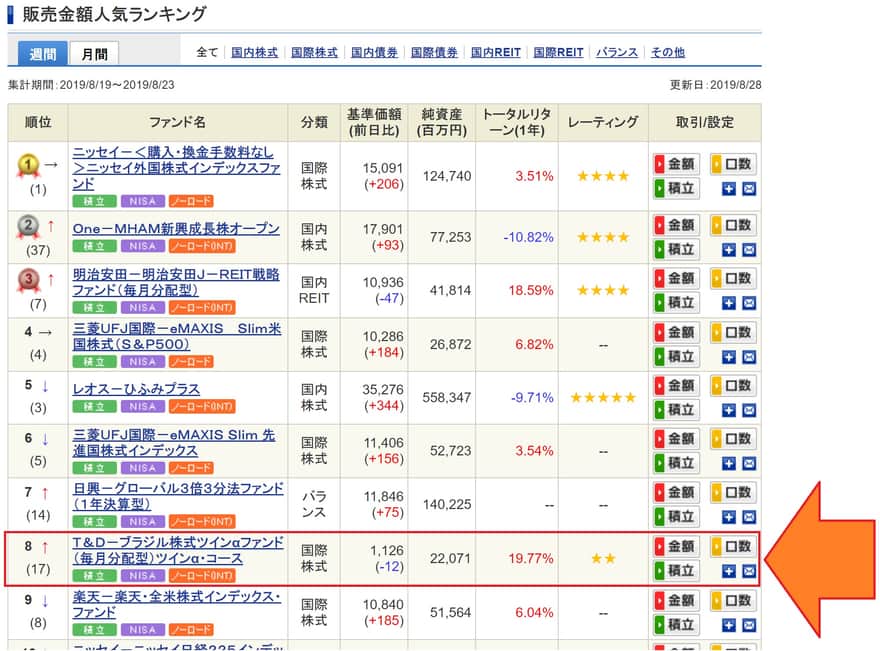
Task: Switch to the 月間 tab
Action: tap(94, 54)
